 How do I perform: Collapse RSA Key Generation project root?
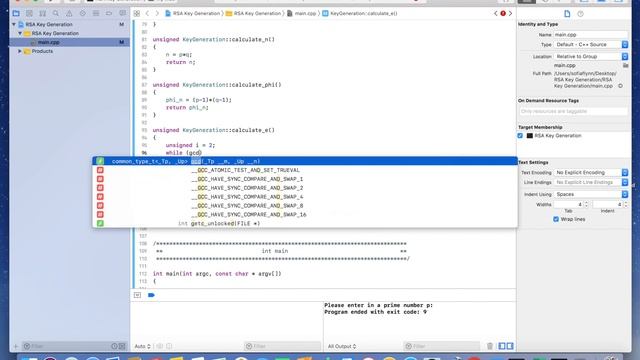tap(14, 24)
